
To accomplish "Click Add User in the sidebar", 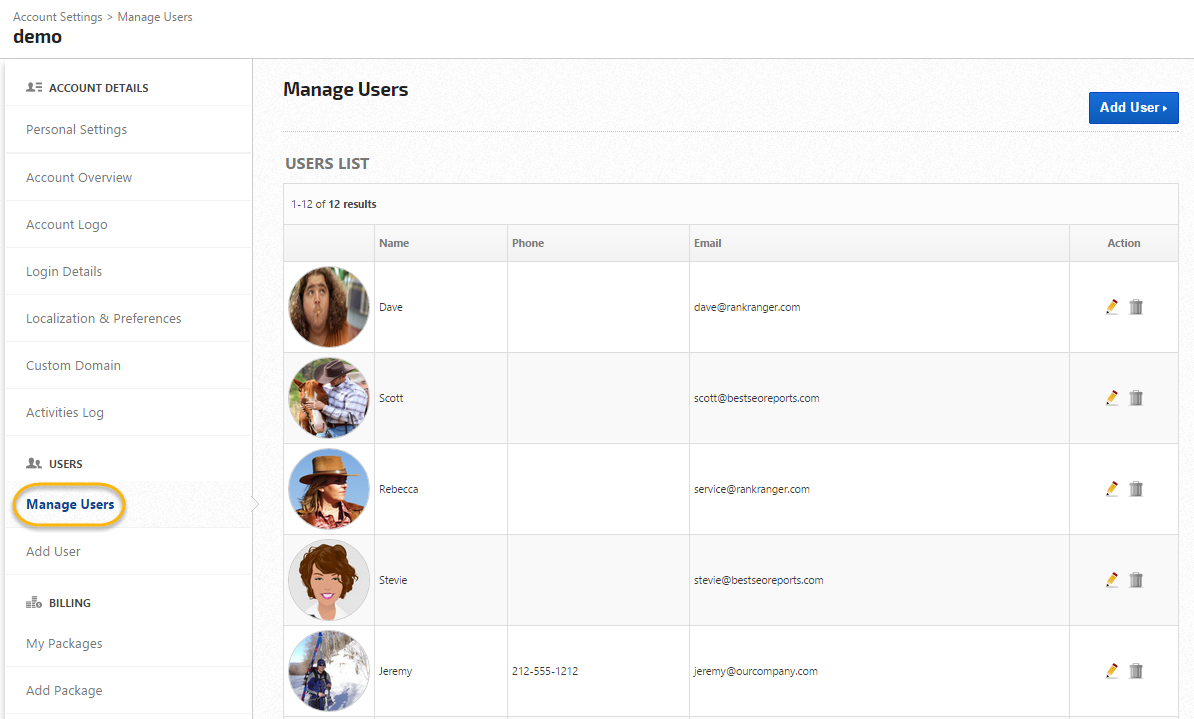I will 53,552.
